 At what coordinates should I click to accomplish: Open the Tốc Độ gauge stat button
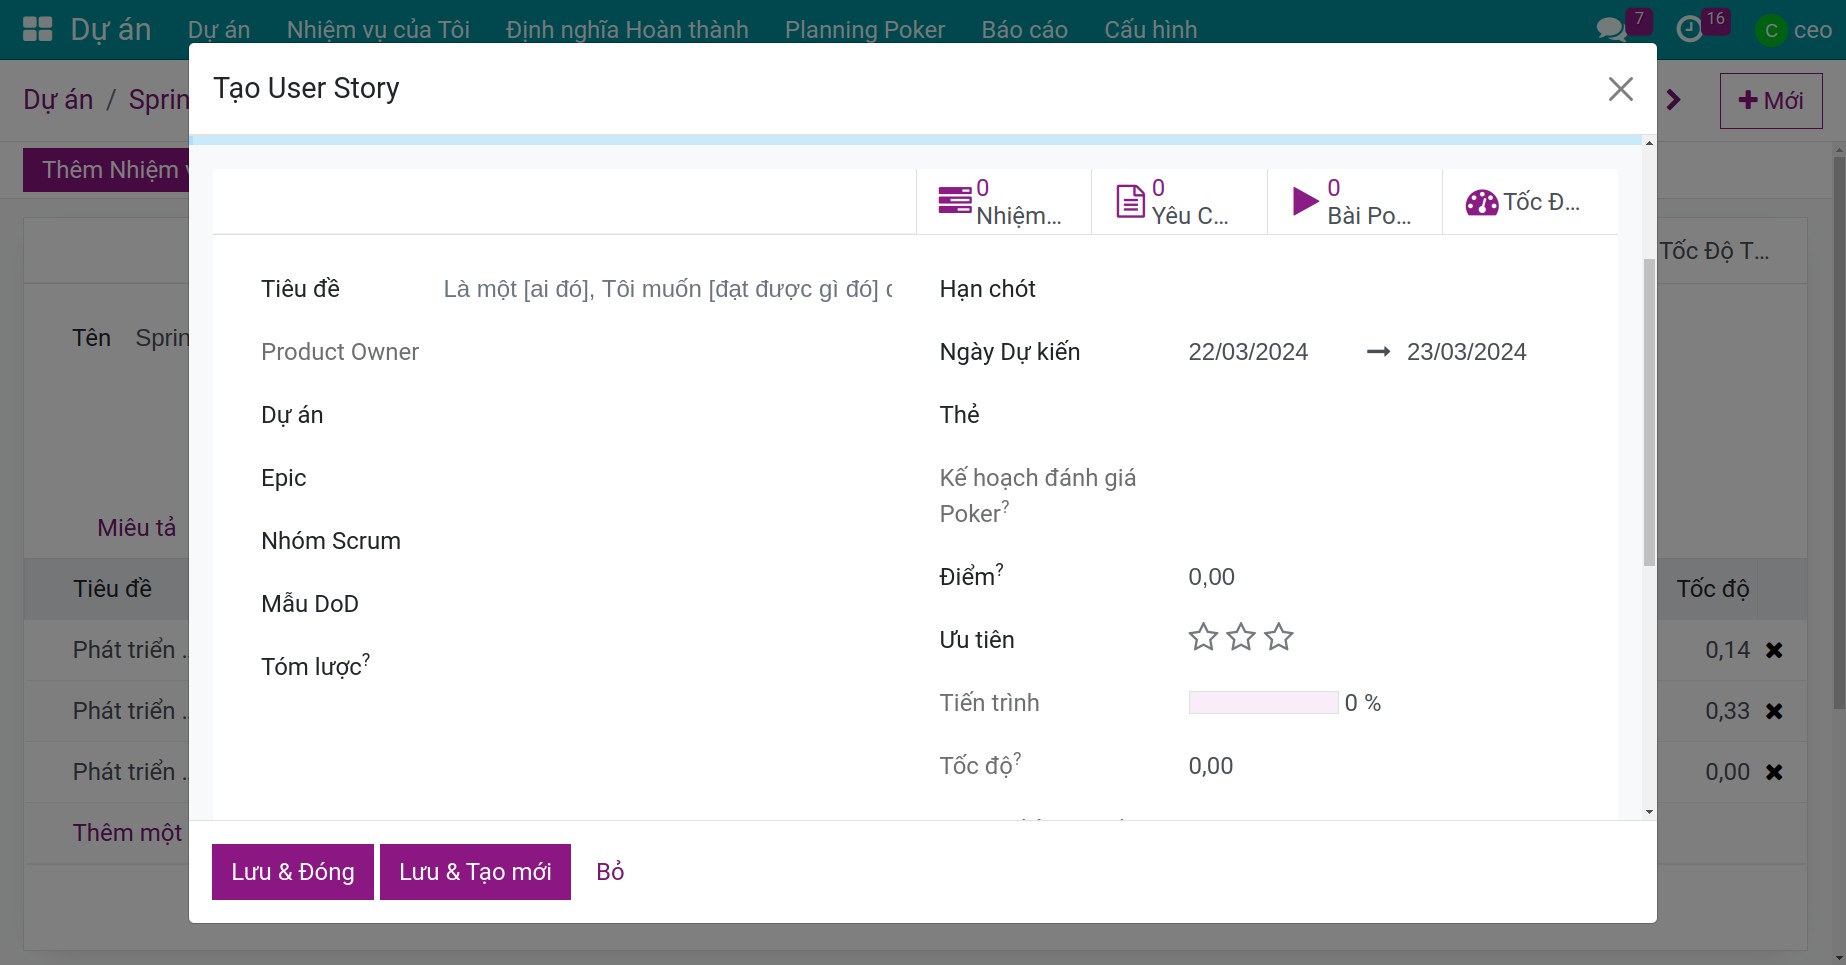pos(1530,202)
